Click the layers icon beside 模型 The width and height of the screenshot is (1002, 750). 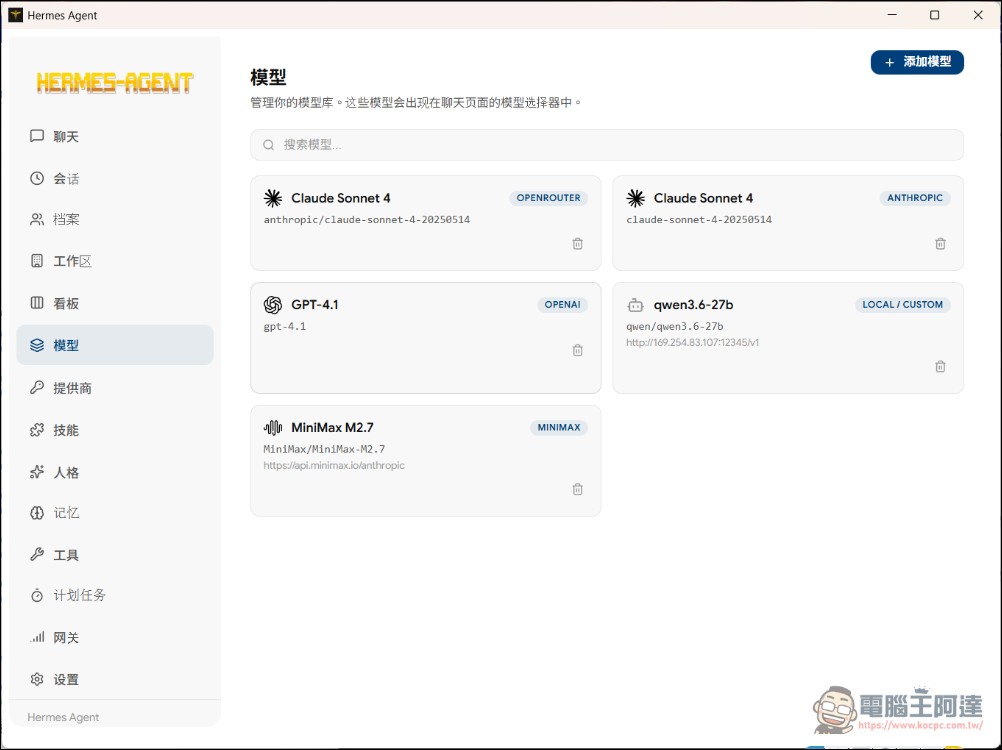pyautogui.click(x=37, y=345)
